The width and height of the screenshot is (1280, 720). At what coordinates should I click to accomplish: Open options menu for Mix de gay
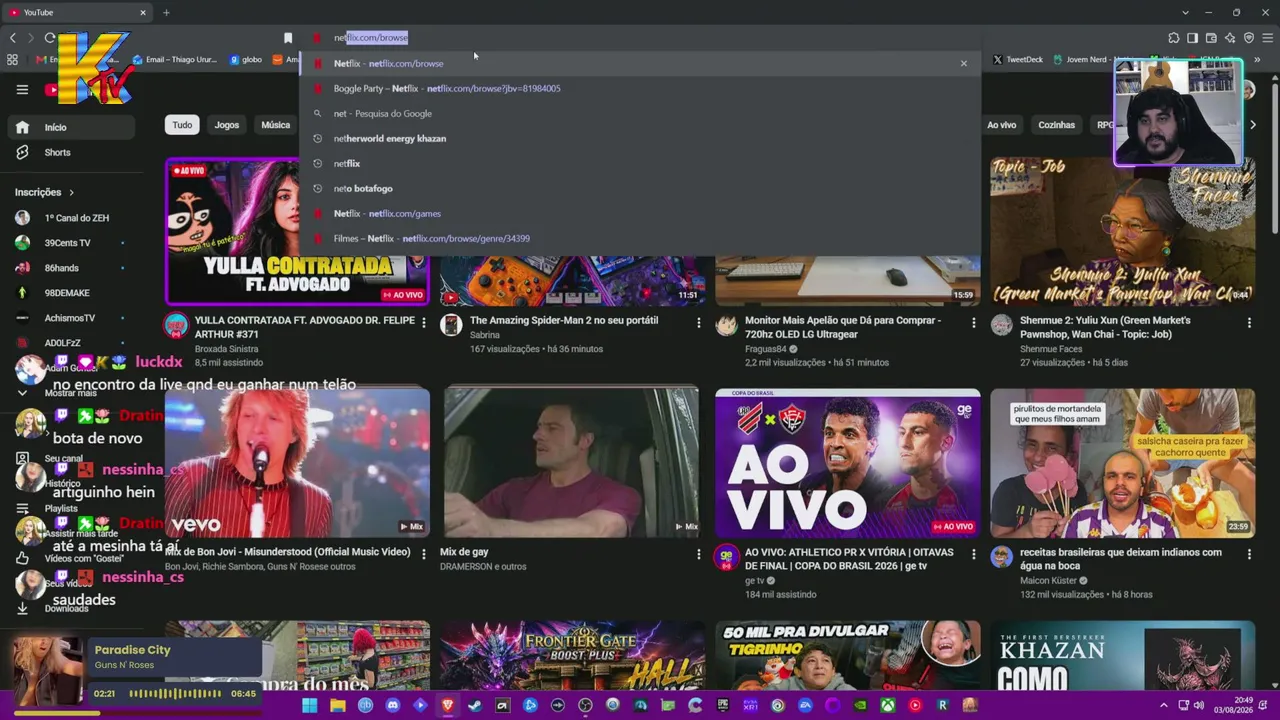(699, 554)
